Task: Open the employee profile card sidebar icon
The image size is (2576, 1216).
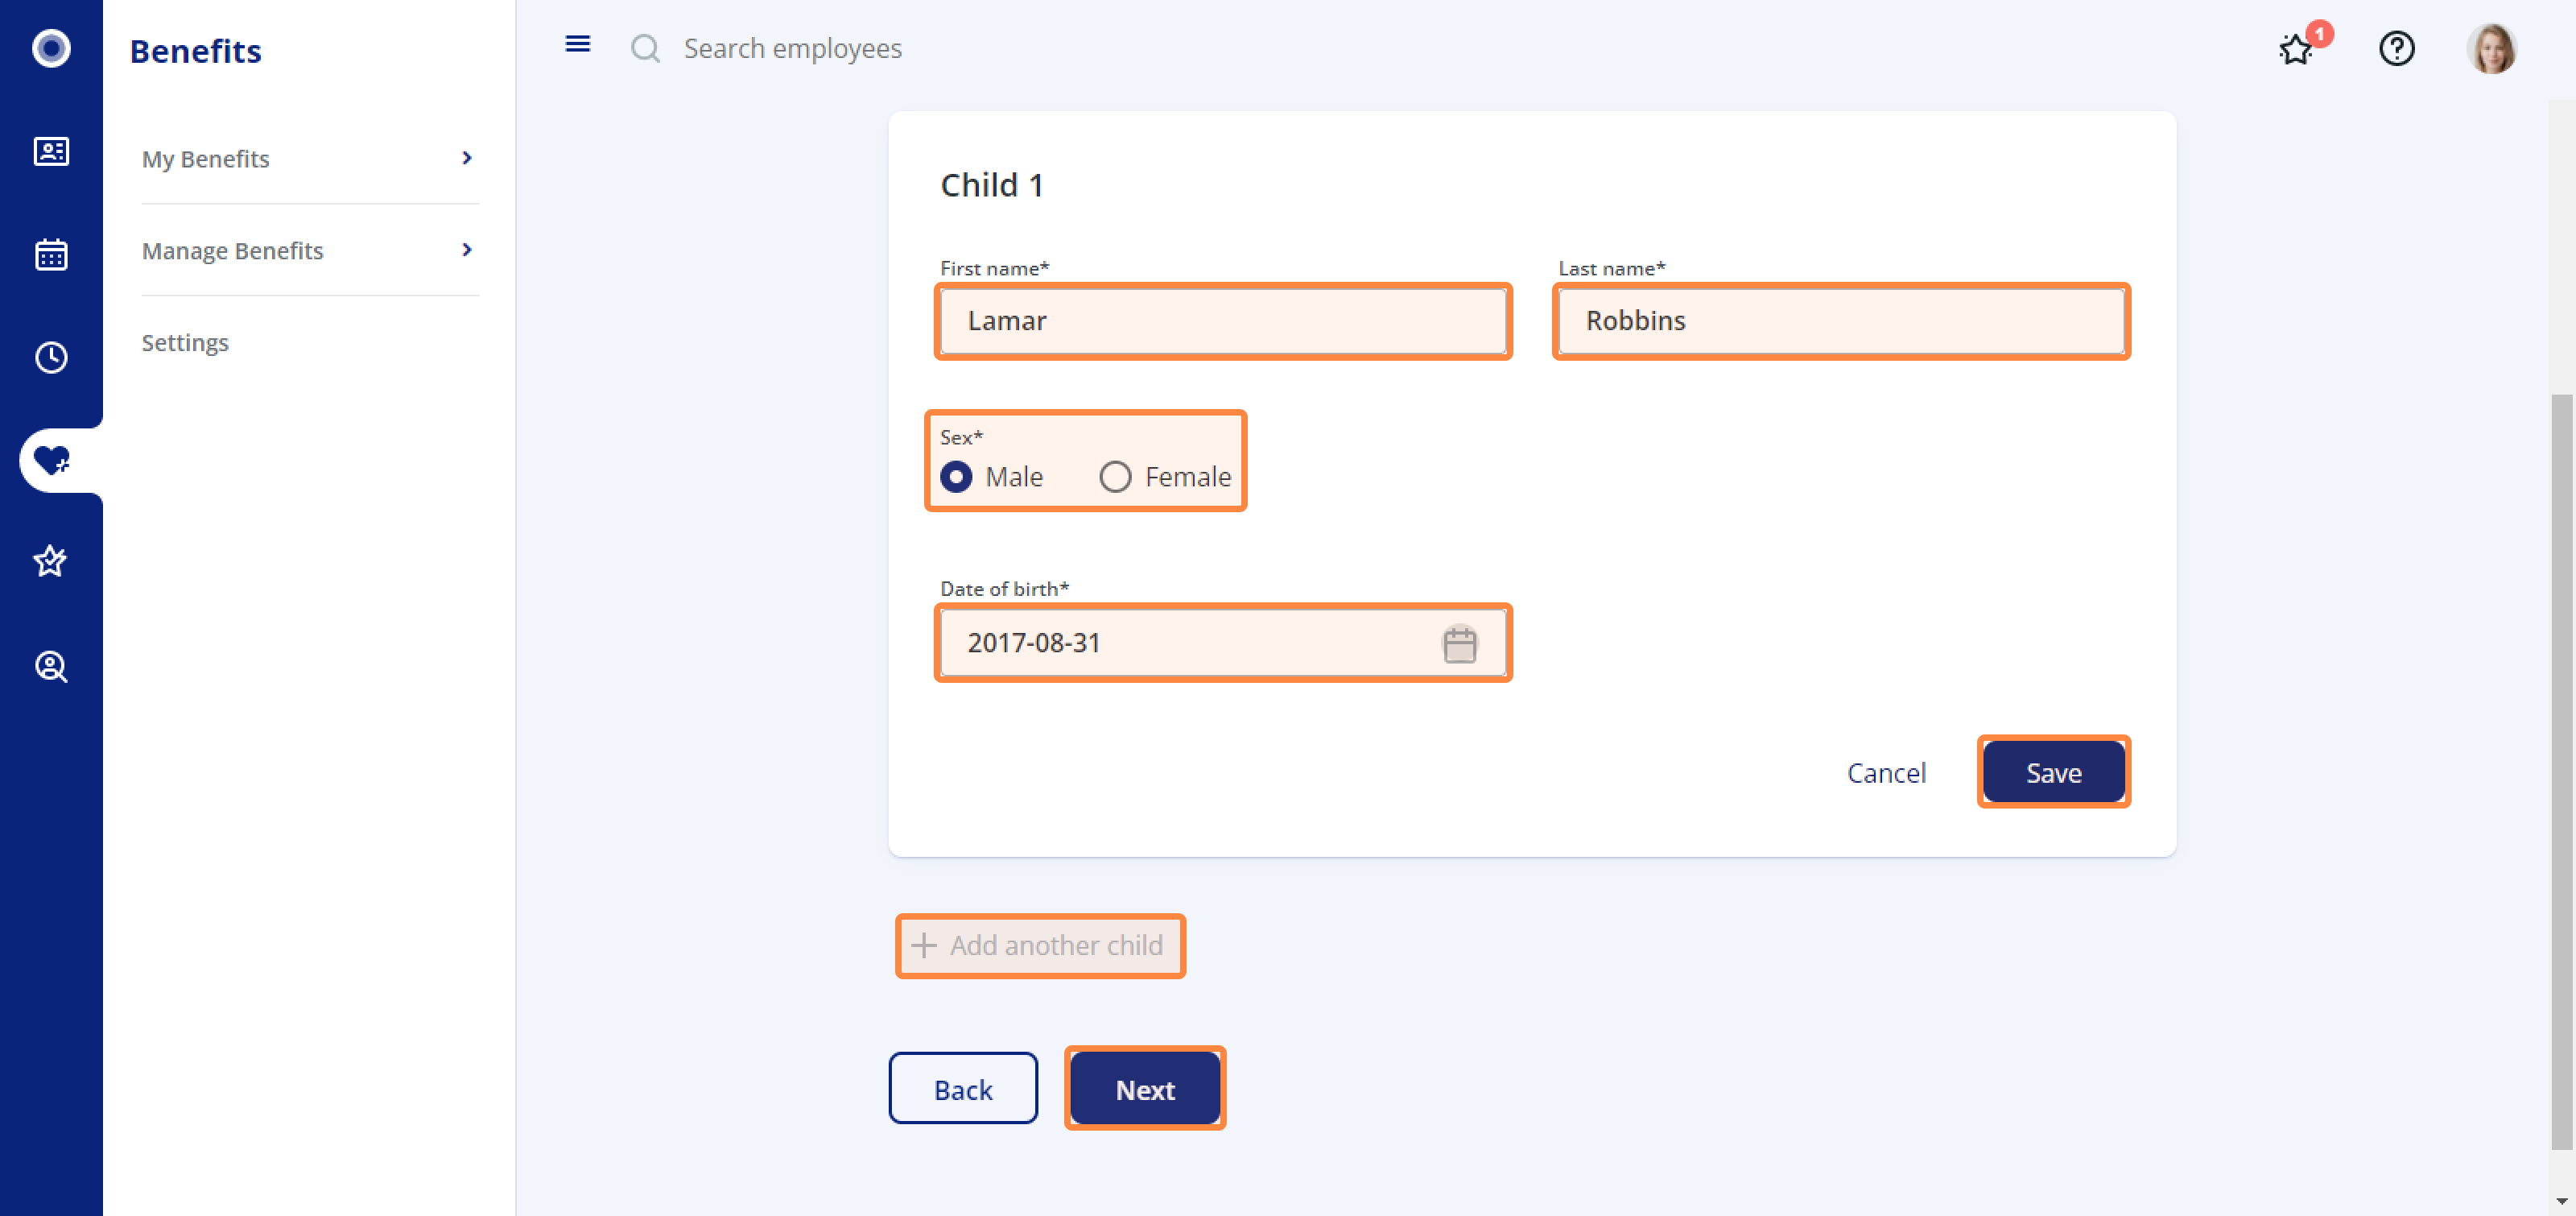Action: coord(51,151)
